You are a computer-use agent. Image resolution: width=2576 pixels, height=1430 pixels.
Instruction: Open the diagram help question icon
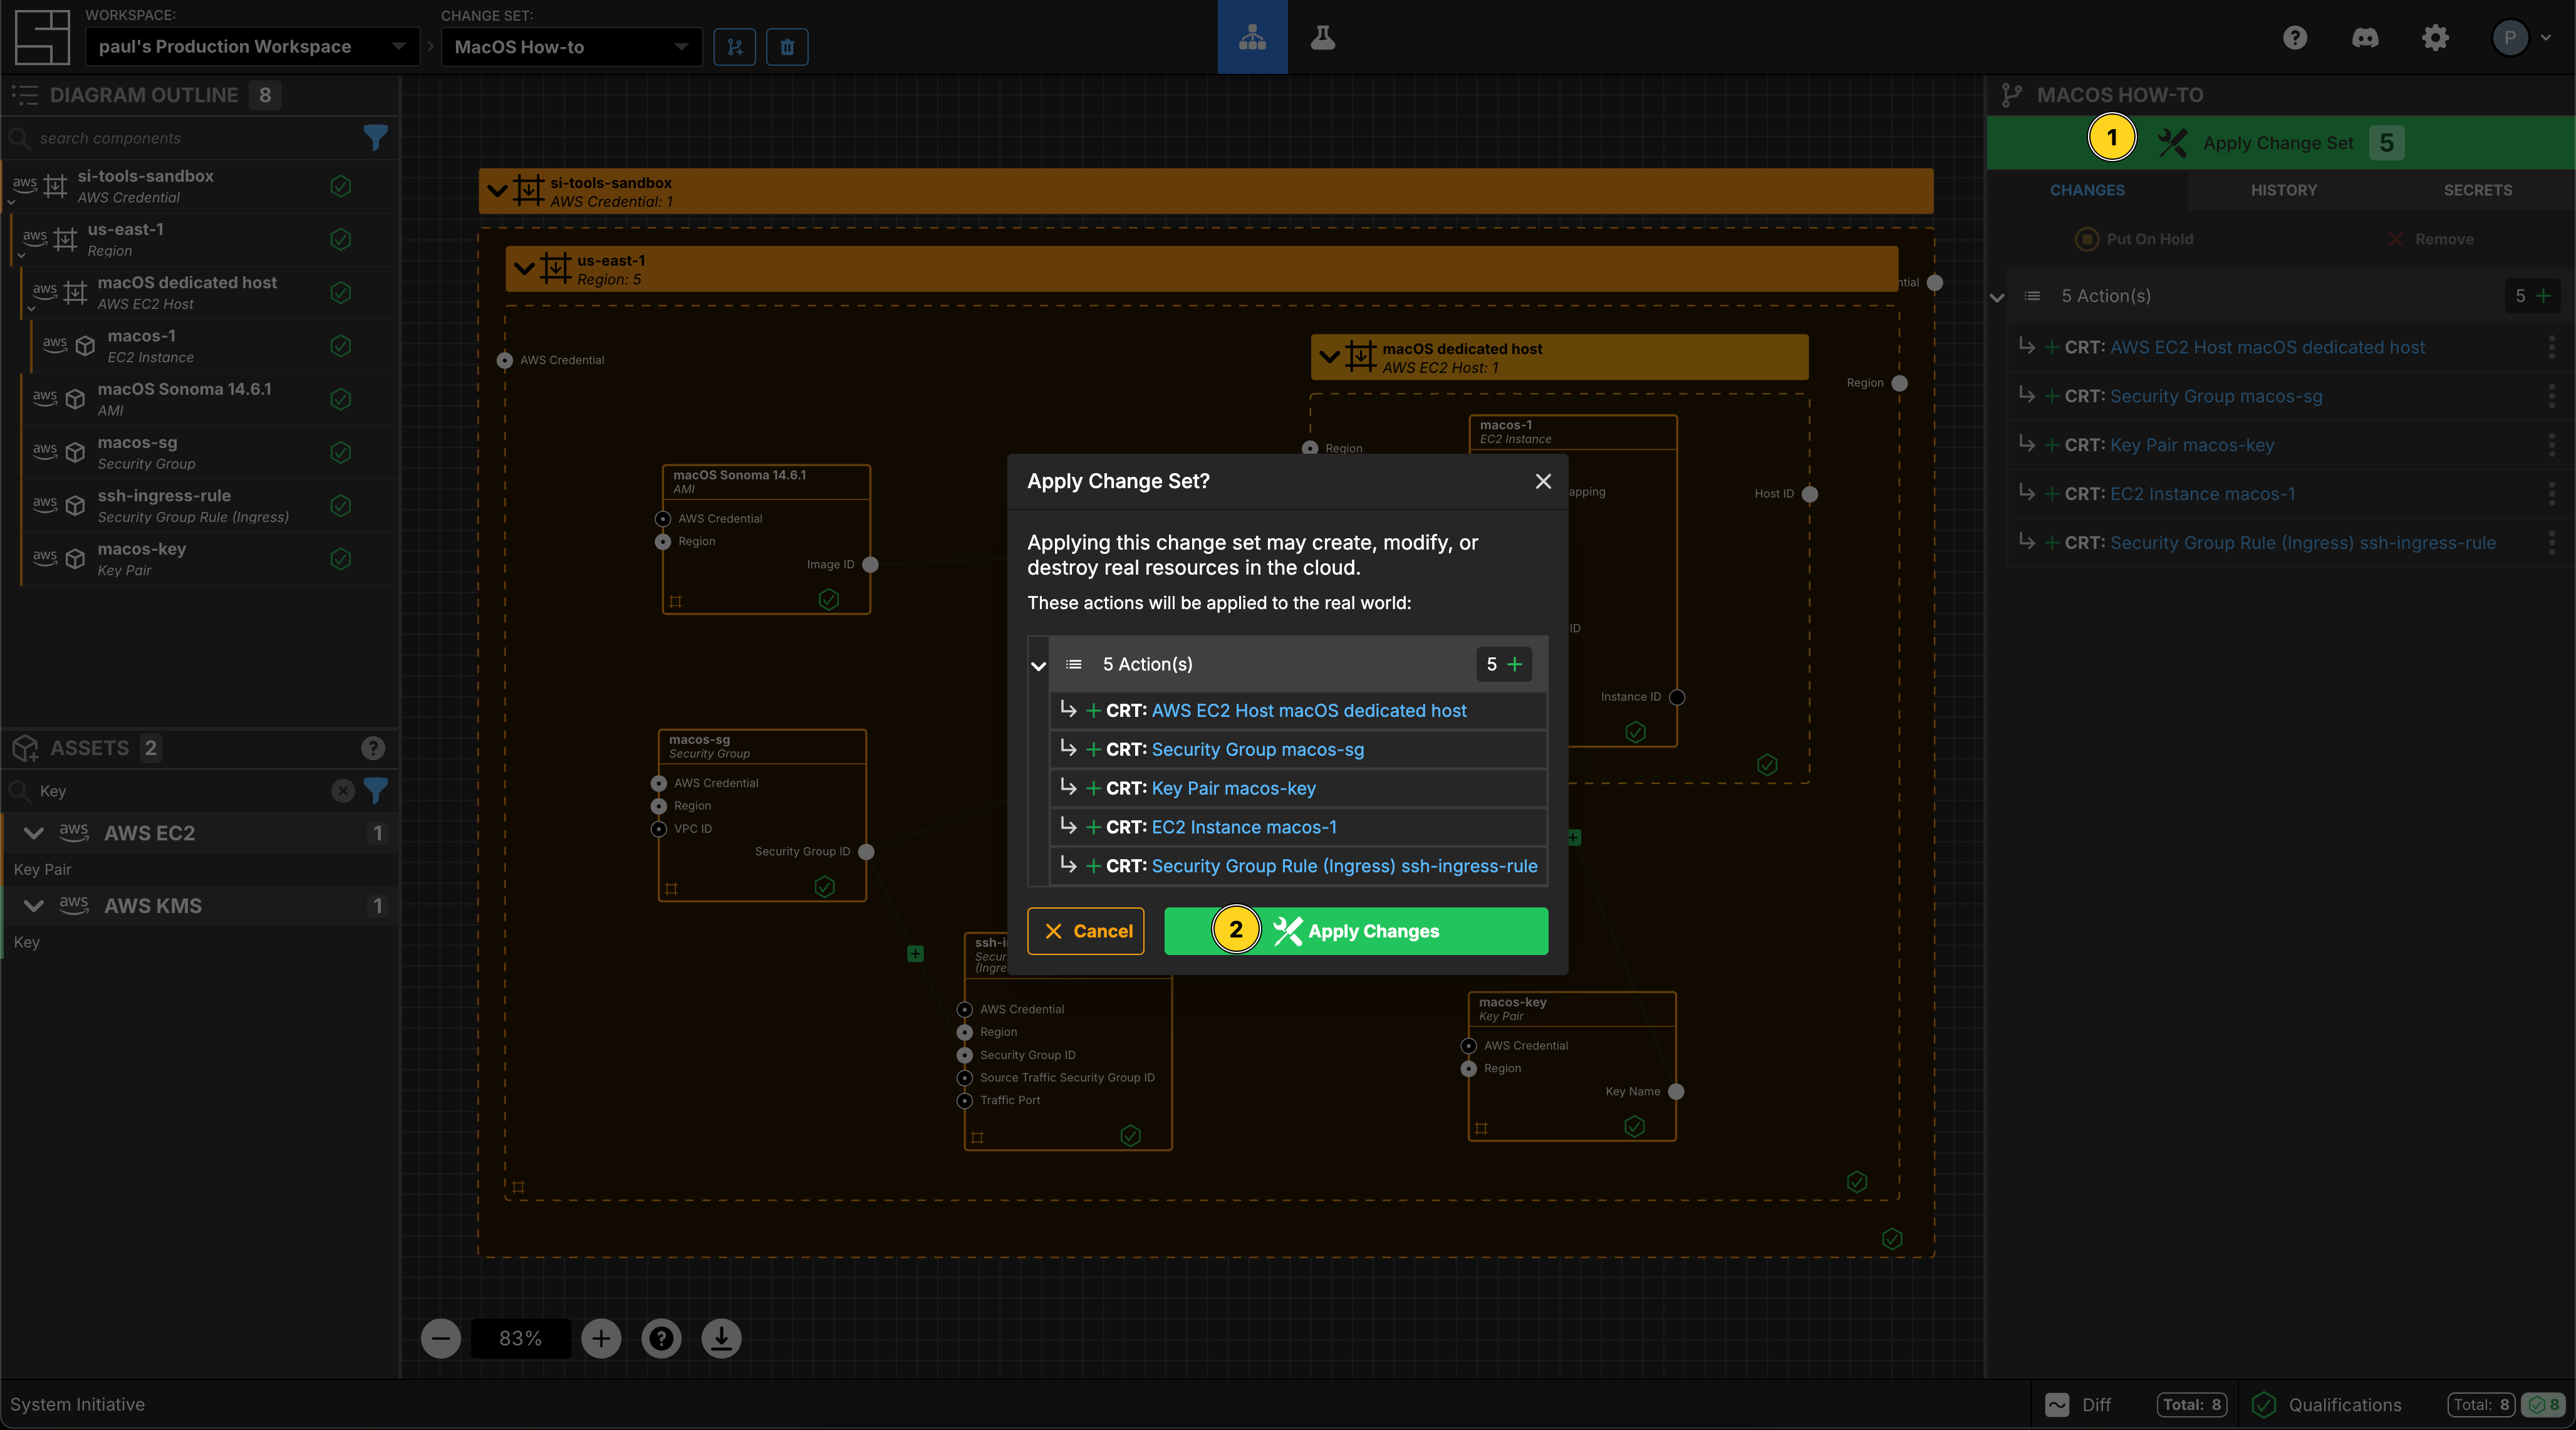coord(661,1338)
